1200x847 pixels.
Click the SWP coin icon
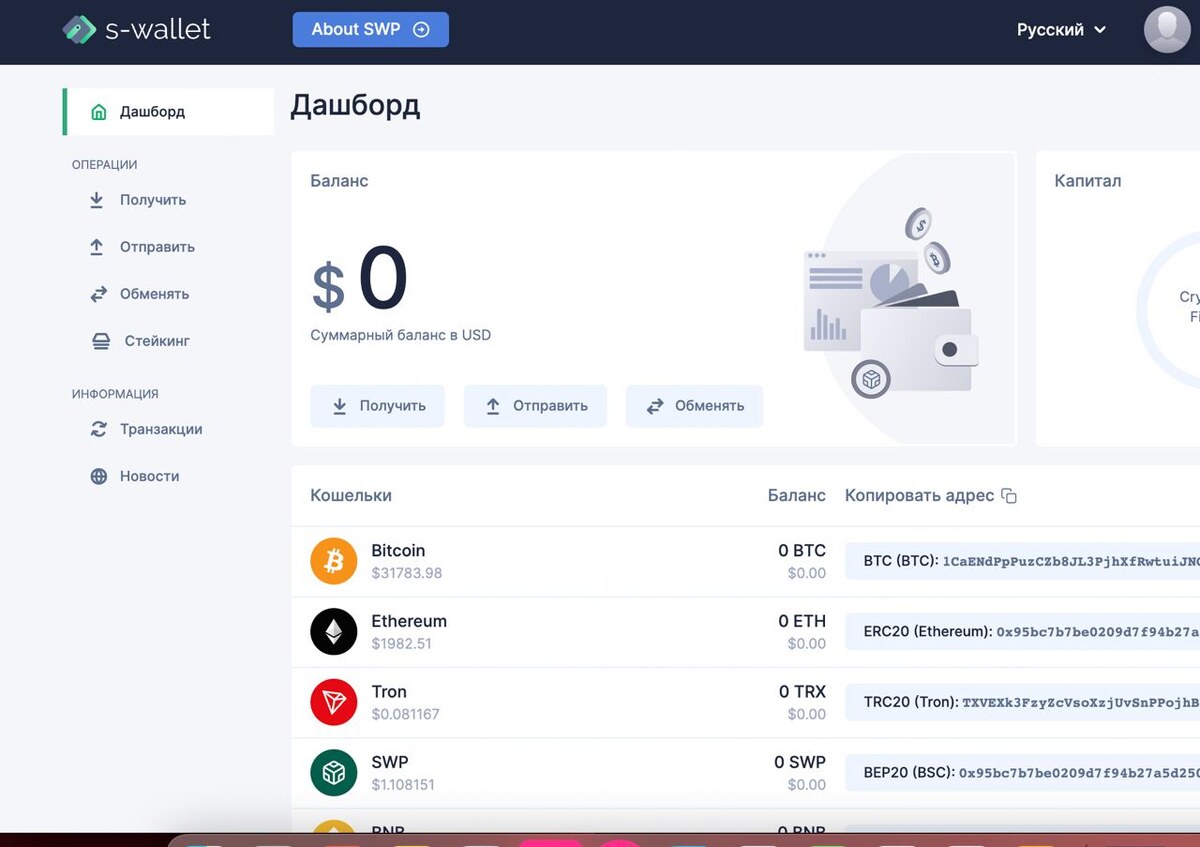click(334, 773)
